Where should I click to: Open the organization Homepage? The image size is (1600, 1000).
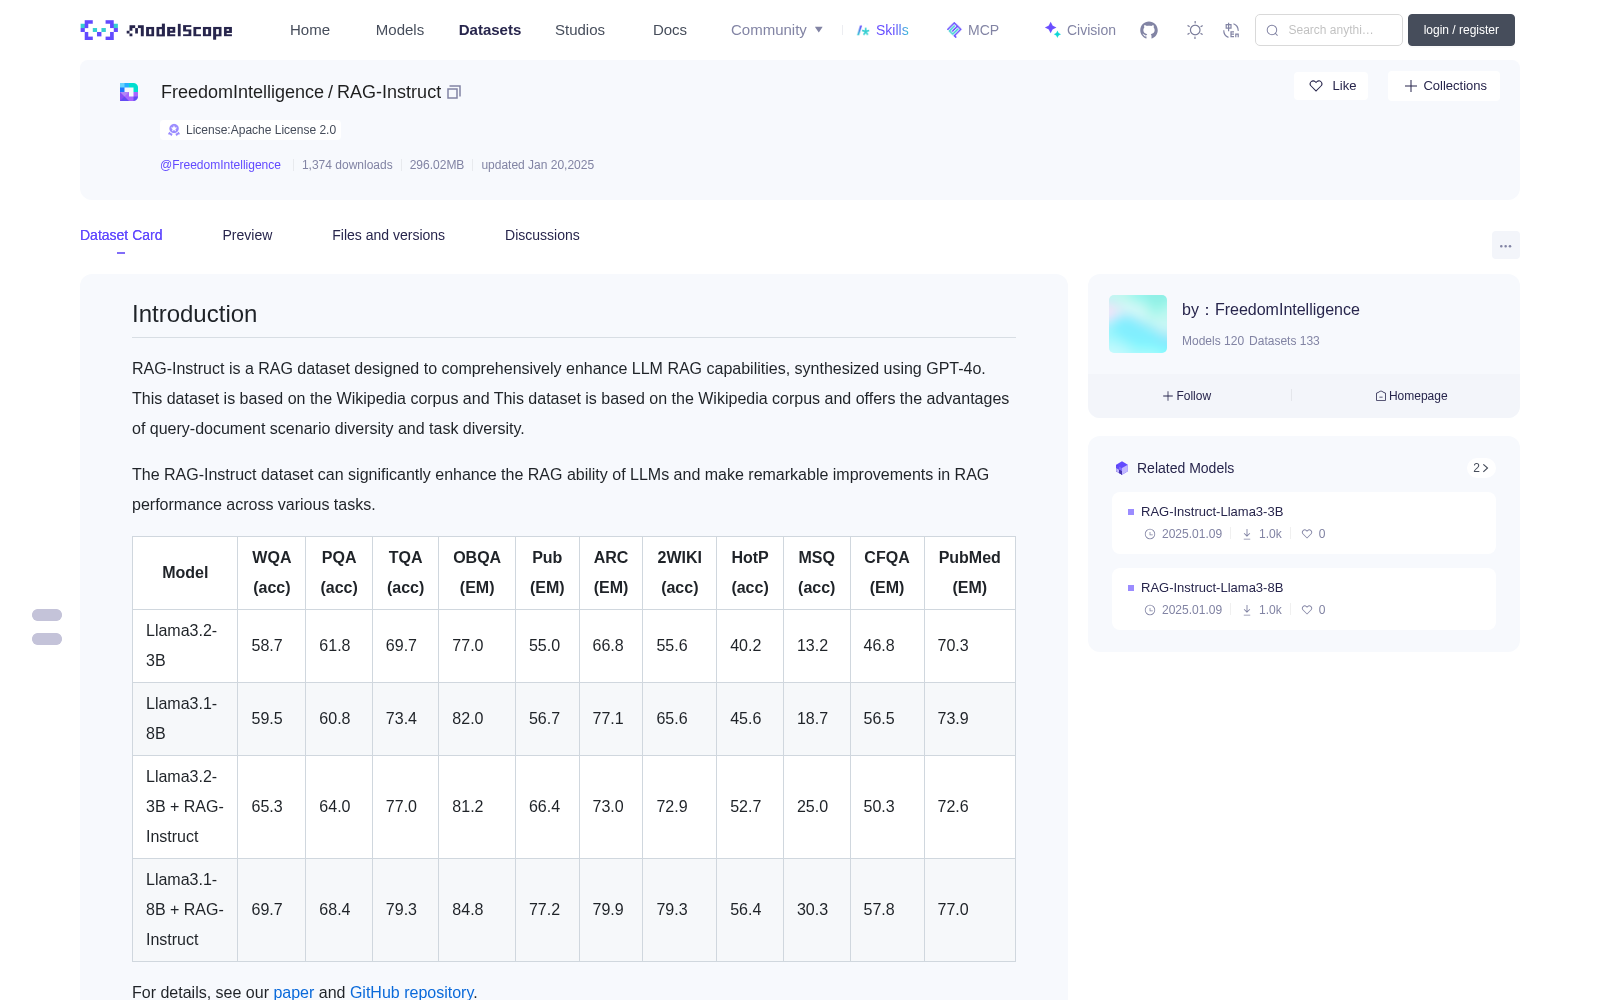point(1411,396)
